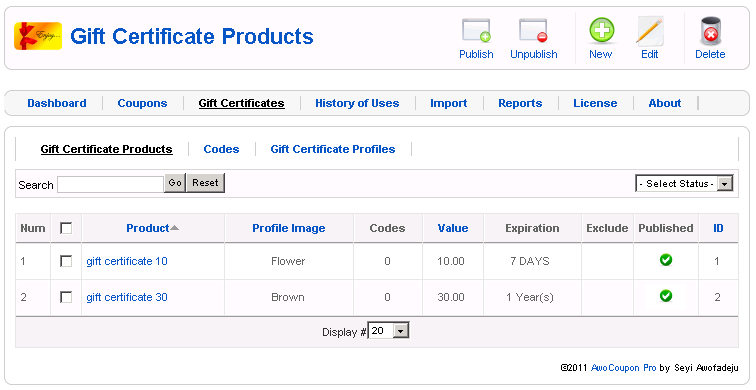
Task: Click the Gift Certificate Products page title
Action: coord(192,36)
